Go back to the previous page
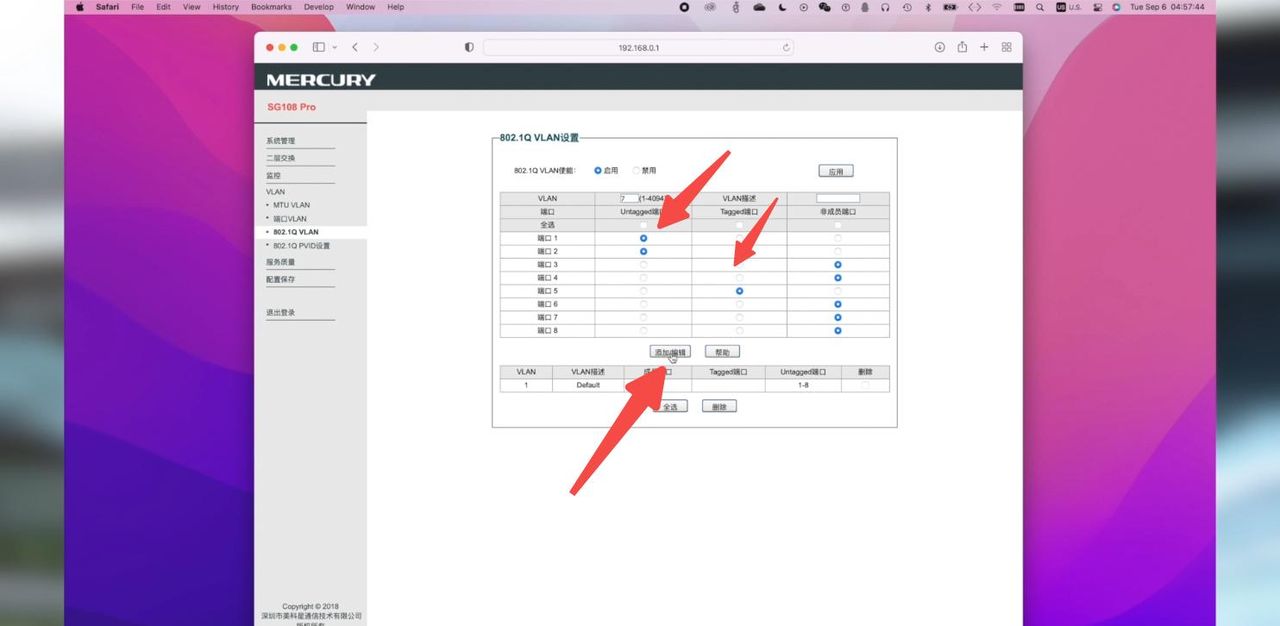 tap(355, 47)
